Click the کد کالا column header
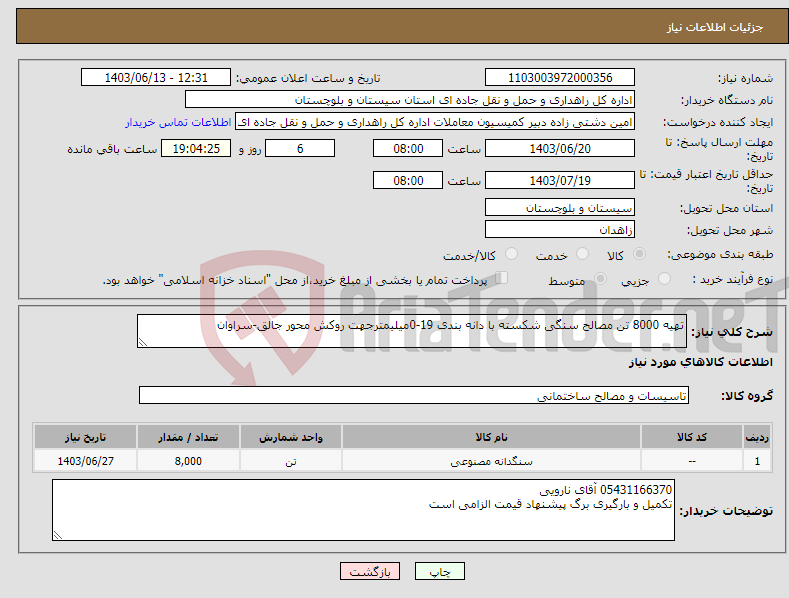 (x=692, y=437)
